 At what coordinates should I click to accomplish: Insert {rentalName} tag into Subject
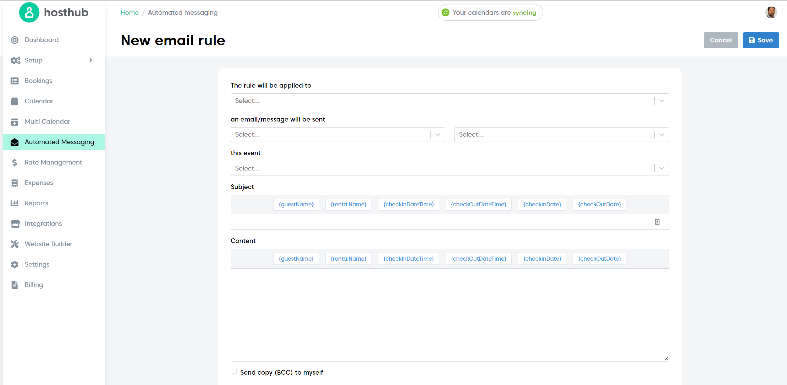coord(348,204)
